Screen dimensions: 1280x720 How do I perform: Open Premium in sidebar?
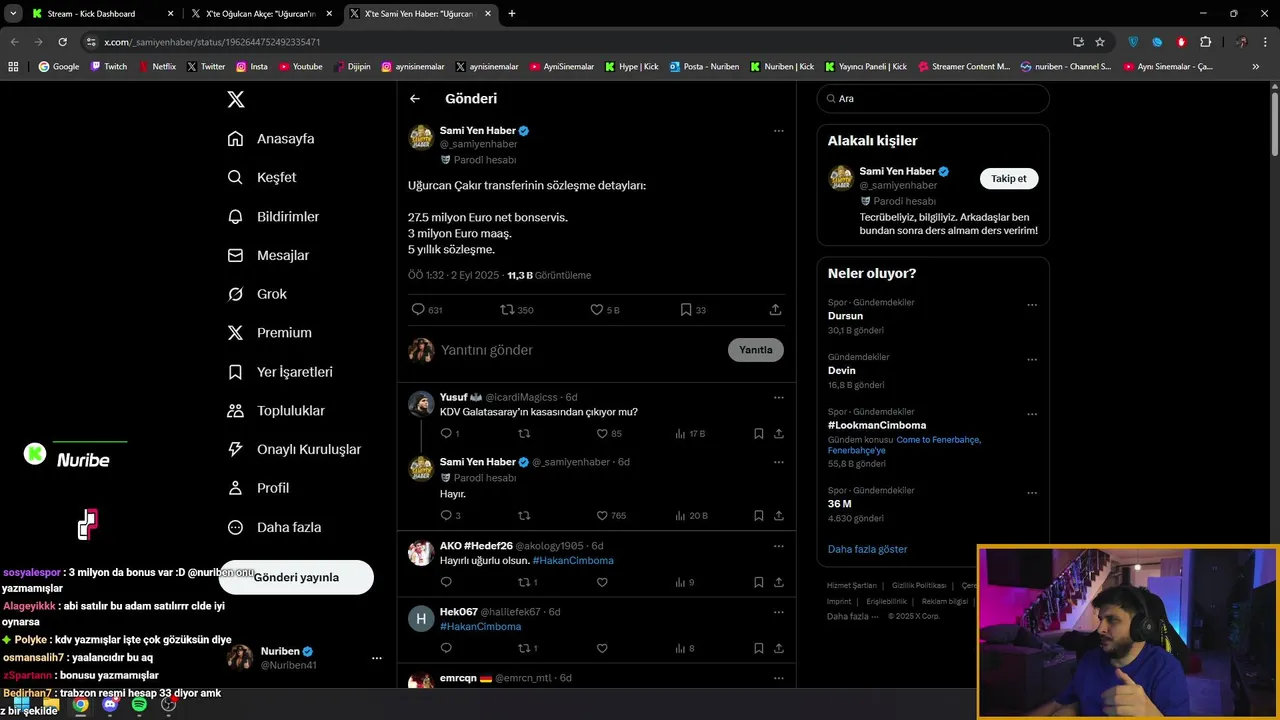[x=269, y=333]
